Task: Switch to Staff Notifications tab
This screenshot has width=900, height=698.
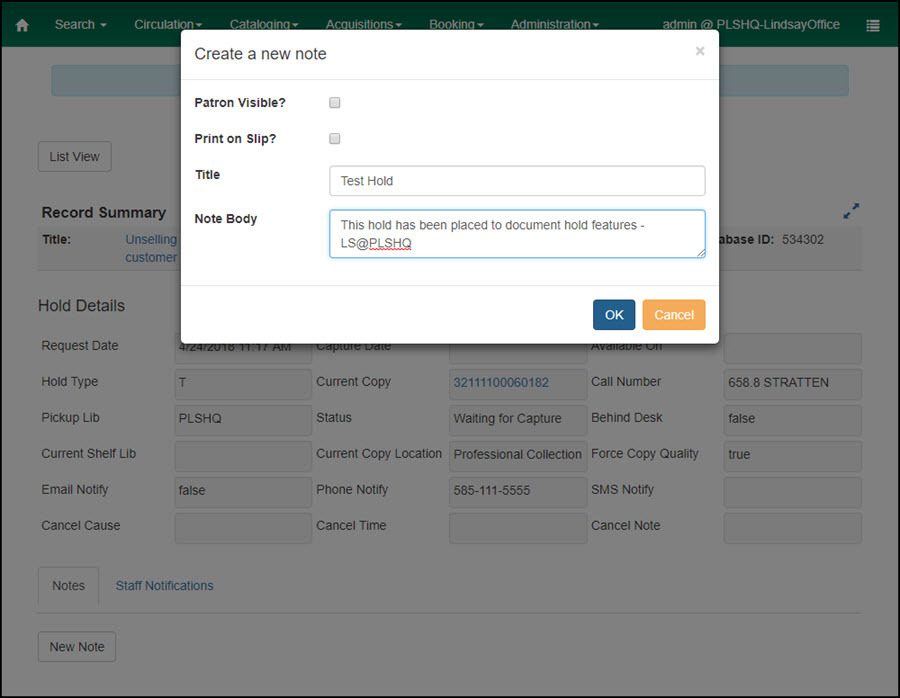Action: coord(165,585)
